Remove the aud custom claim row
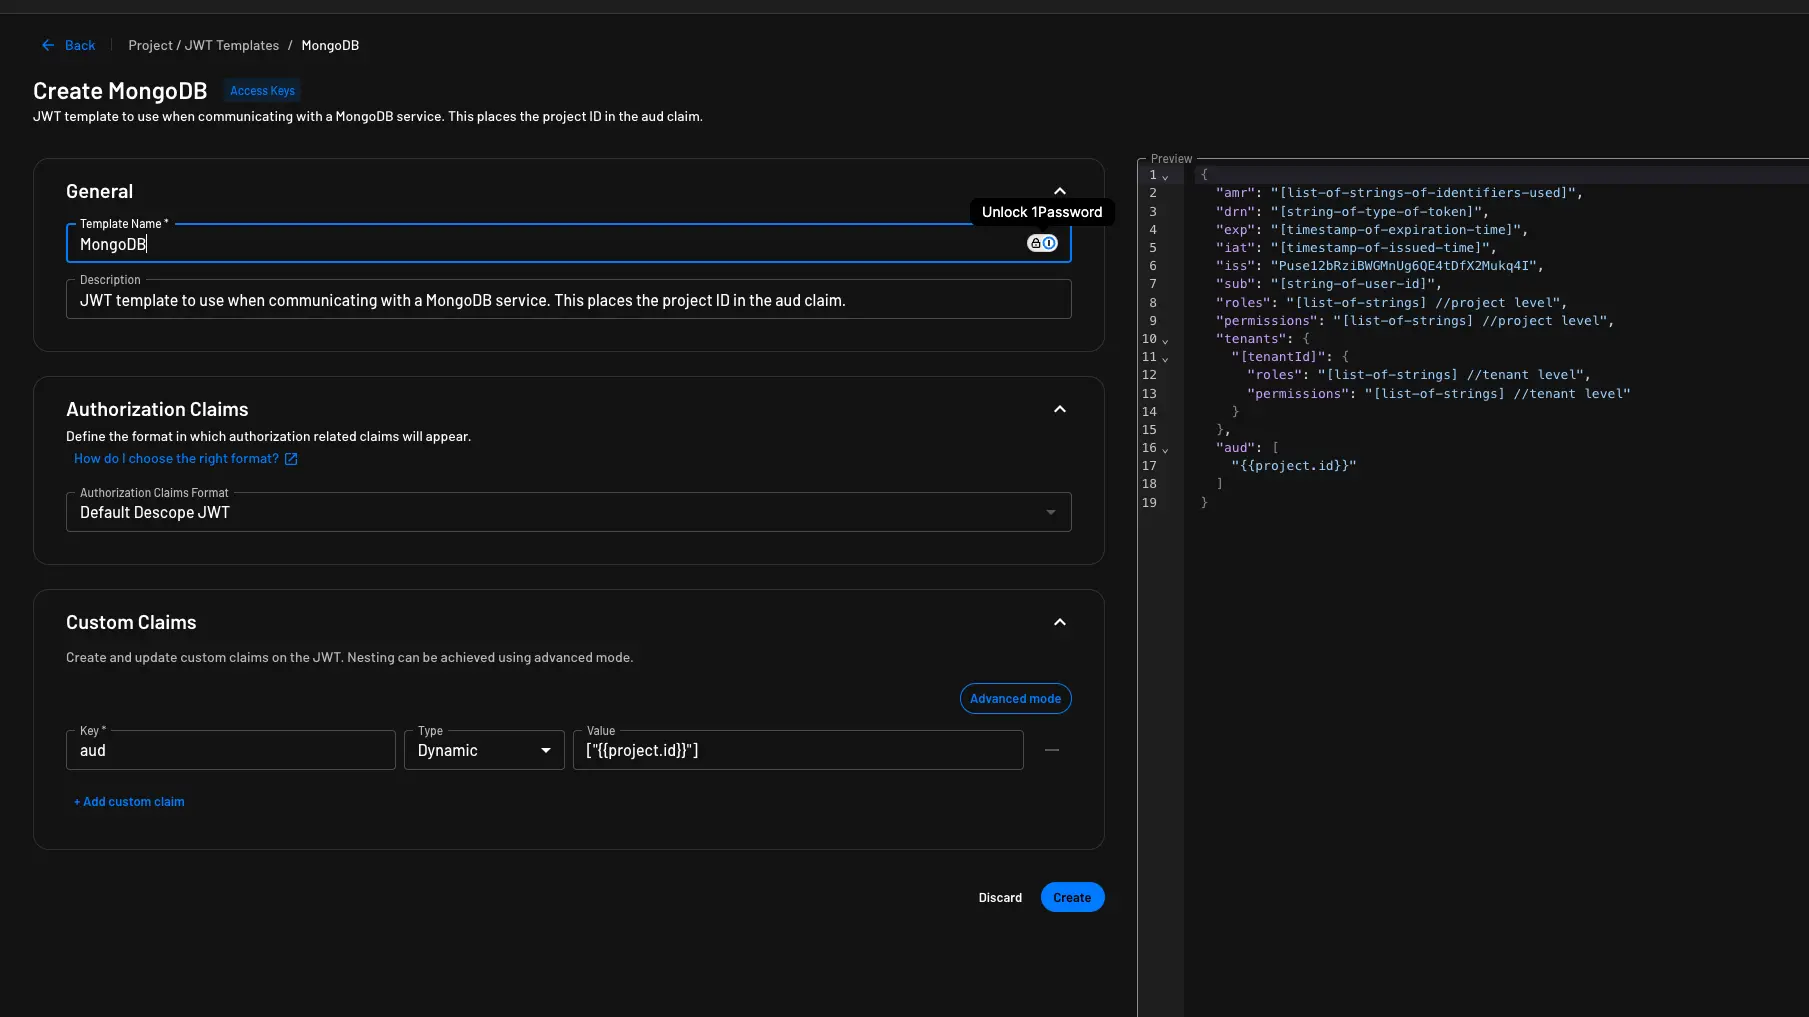The width and height of the screenshot is (1809, 1017). click(1052, 750)
